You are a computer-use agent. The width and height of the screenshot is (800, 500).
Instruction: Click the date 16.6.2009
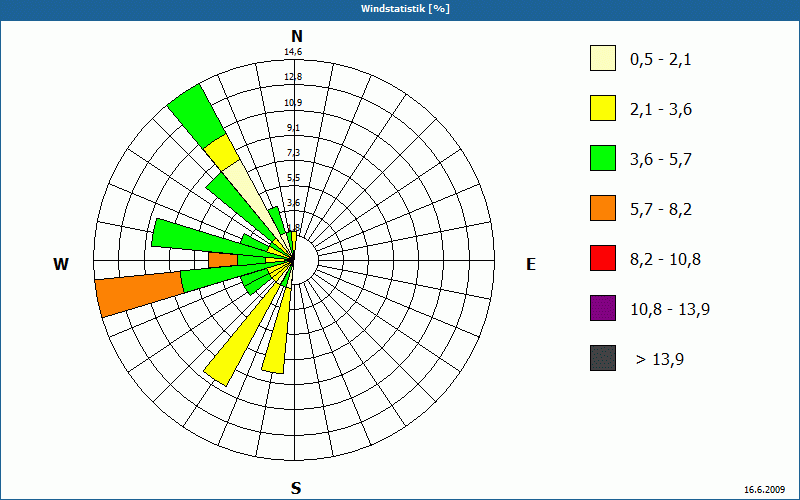point(764,490)
